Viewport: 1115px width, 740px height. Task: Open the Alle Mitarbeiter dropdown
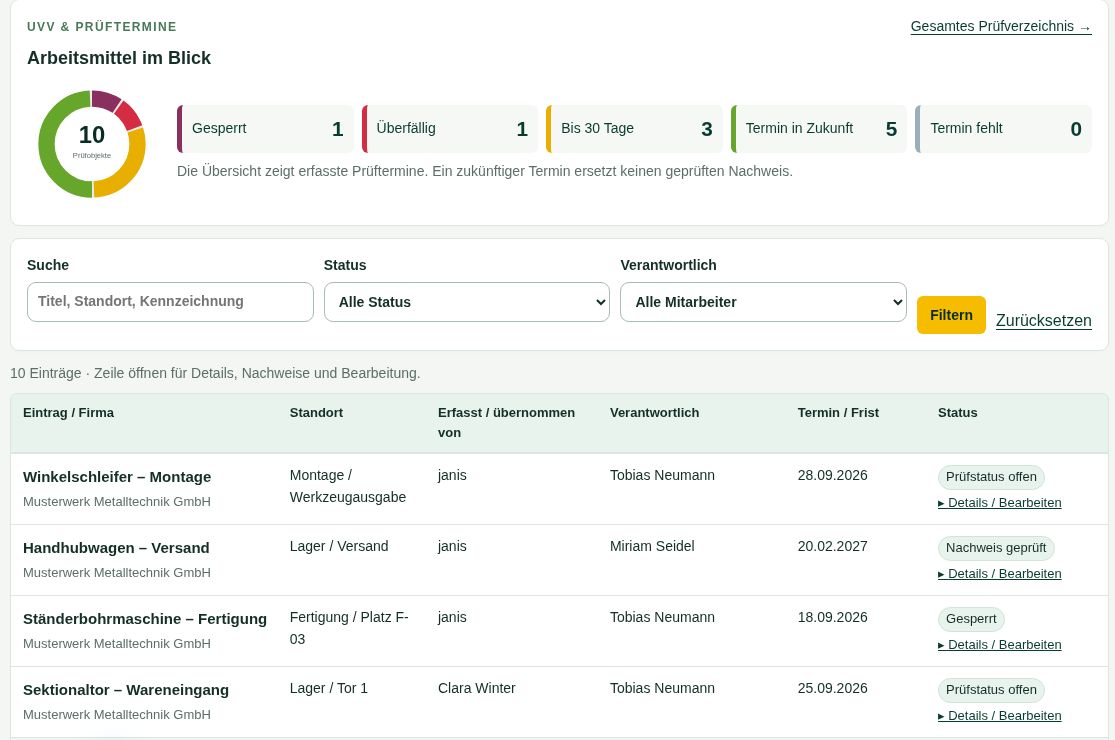point(763,302)
